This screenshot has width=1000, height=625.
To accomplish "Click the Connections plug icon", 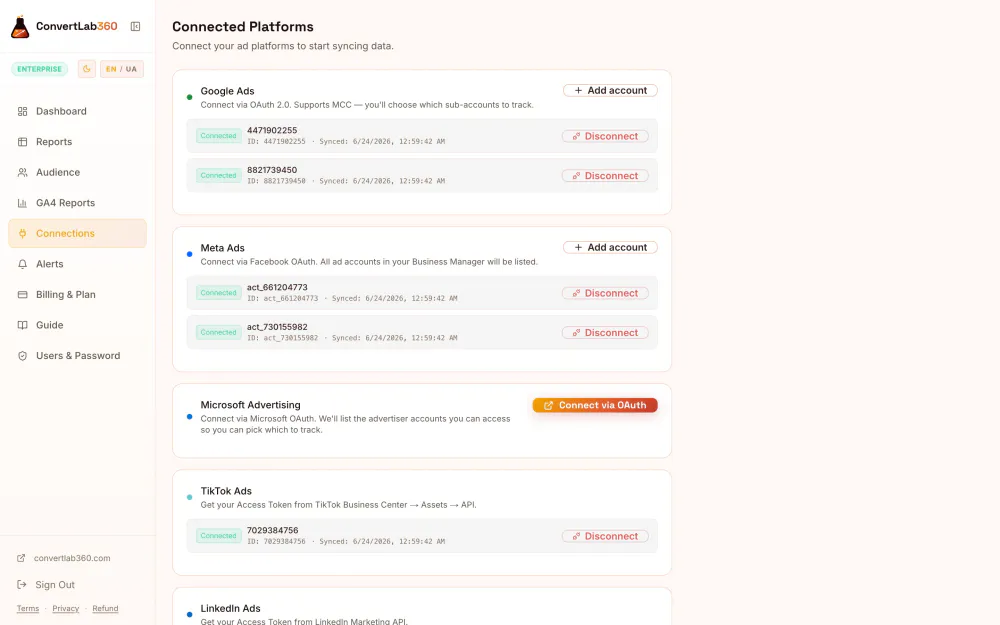I will click(22, 233).
